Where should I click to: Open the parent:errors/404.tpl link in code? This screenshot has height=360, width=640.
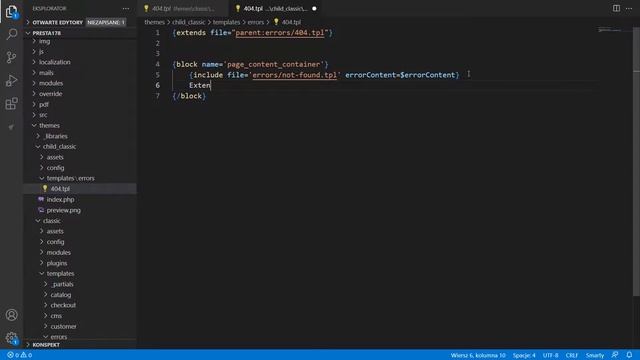(280, 33)
